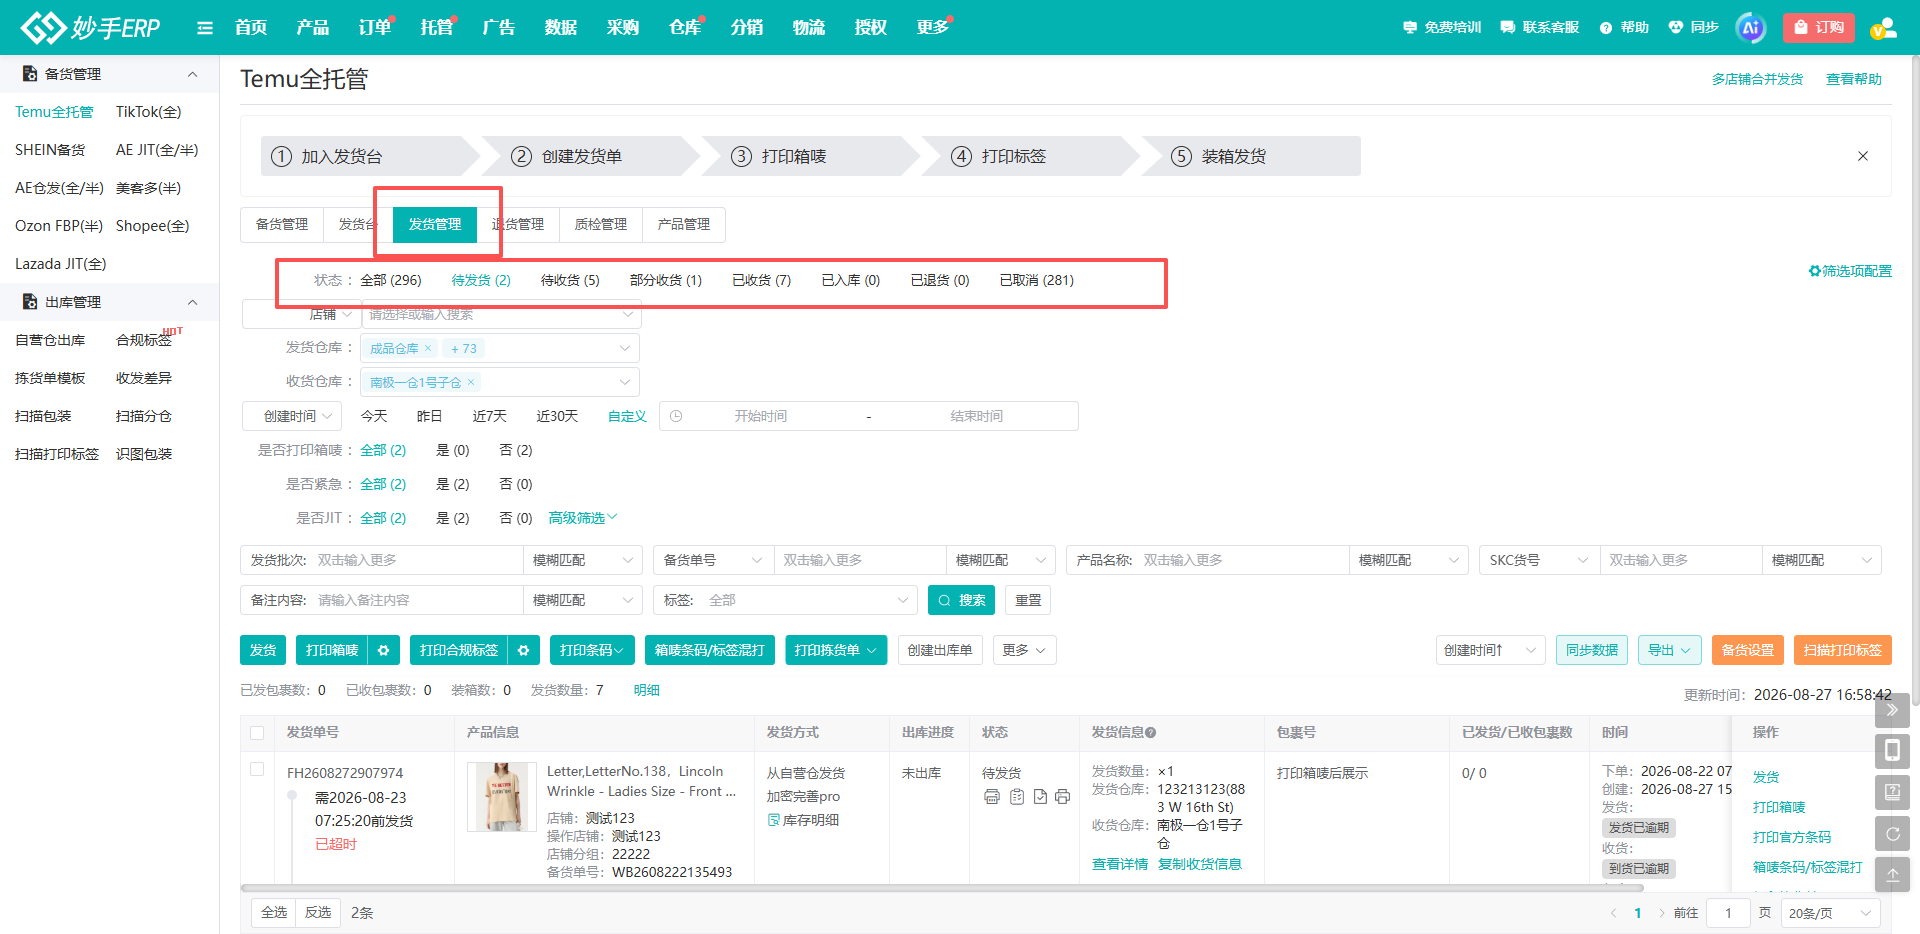Screen dimensions: 1920x934
Task: Click the product t-shirt thumbnail
Action: point(502,797)
